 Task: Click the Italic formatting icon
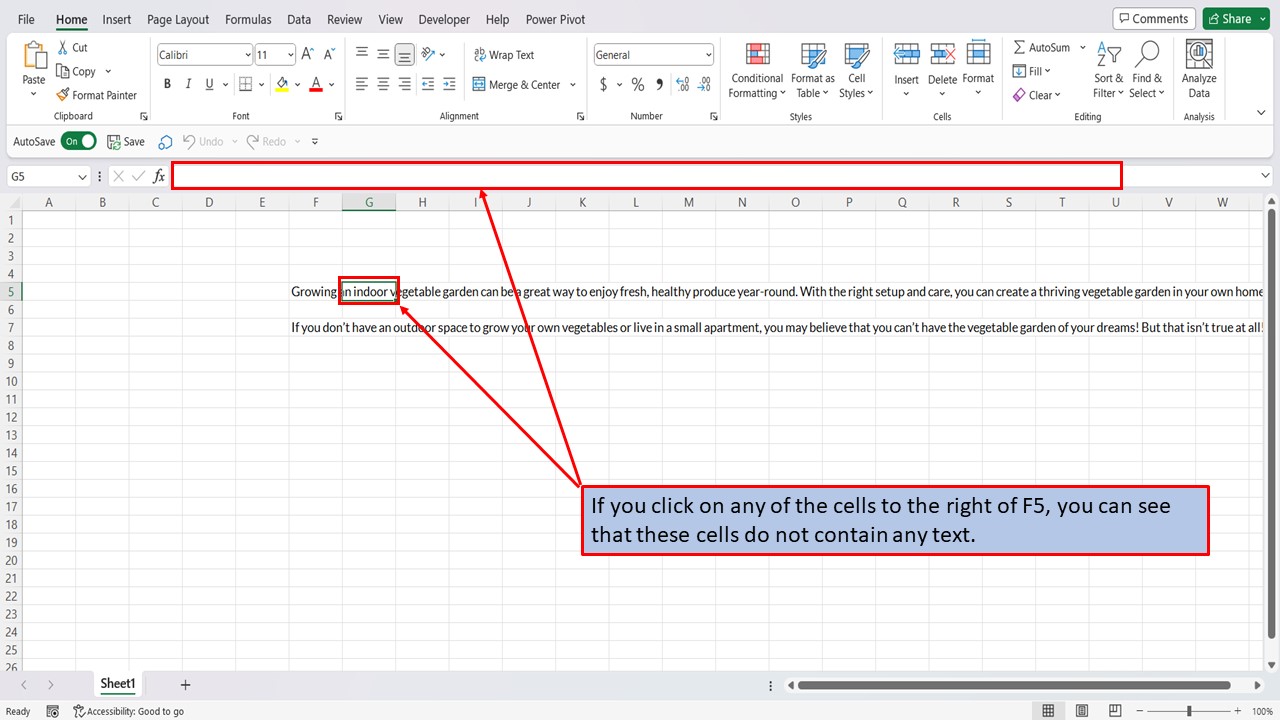coord(188,85)
